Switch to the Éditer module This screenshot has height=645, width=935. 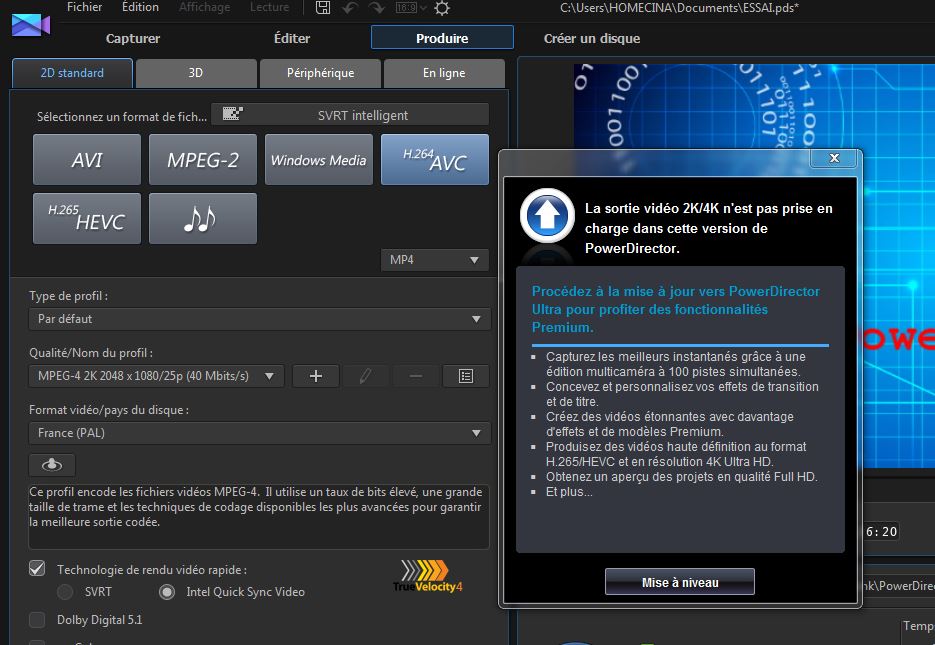[x=292, y=38]
